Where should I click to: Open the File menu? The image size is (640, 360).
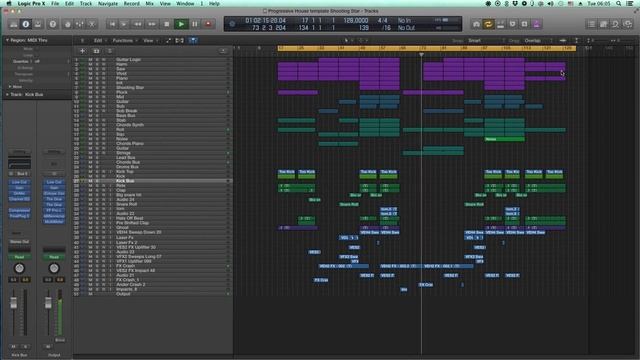coord(55,3)
